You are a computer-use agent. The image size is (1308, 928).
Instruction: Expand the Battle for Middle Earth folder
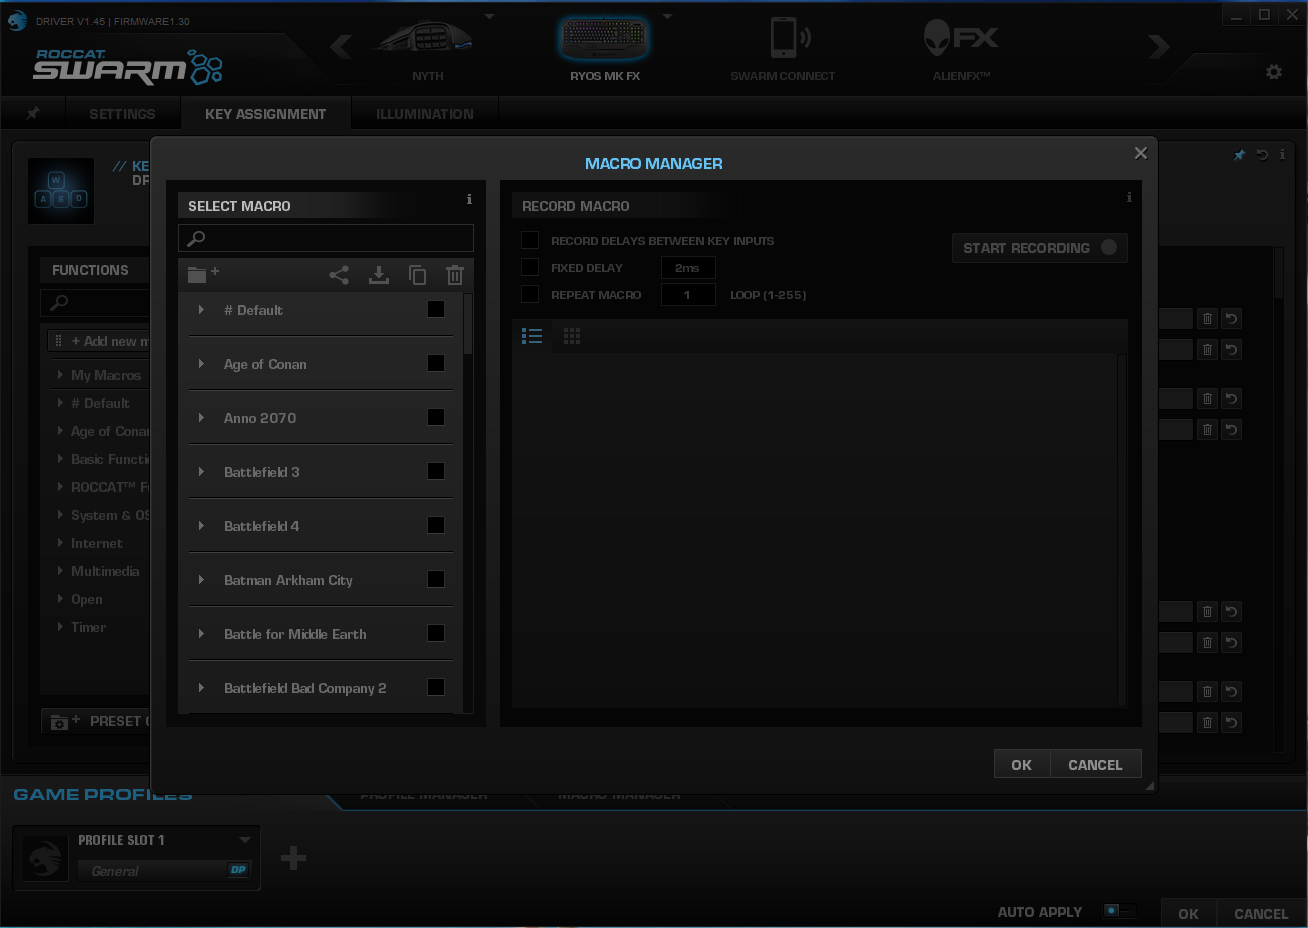click(201, 634)
